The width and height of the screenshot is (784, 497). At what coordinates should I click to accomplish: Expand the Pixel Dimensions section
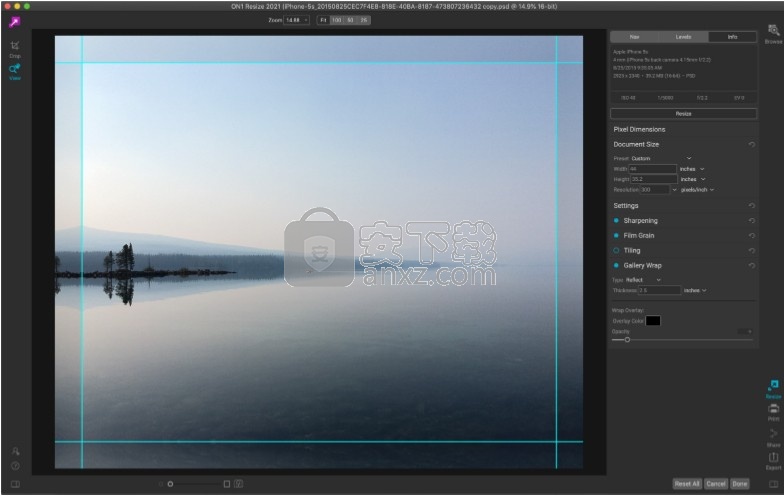click(639, 130)
